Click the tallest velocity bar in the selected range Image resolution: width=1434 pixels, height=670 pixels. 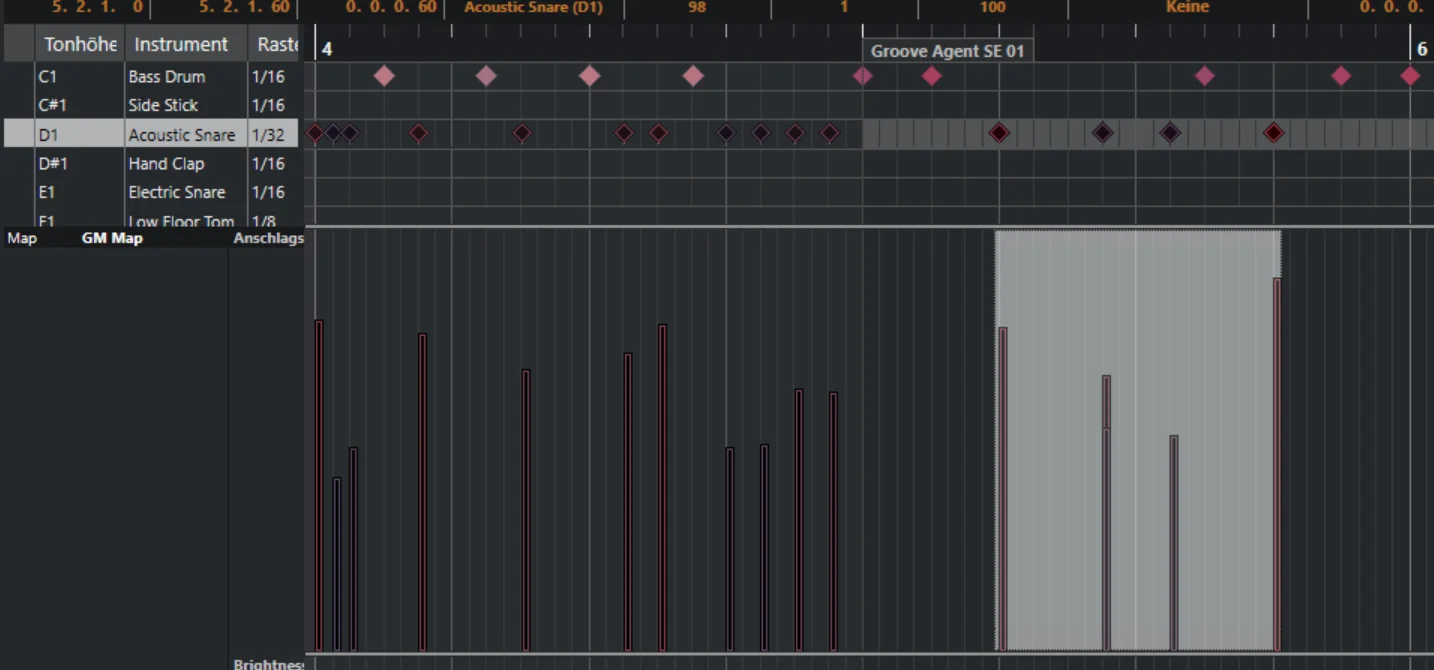1277,464
